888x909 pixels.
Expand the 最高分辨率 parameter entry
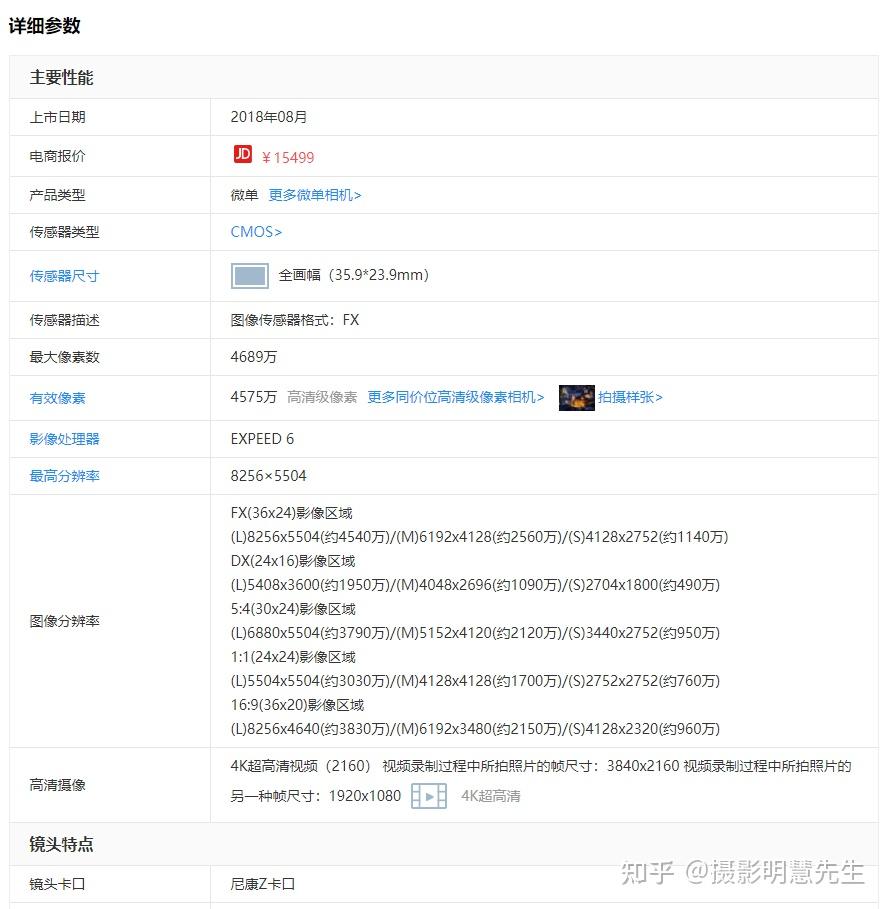(x=63, y=476)
